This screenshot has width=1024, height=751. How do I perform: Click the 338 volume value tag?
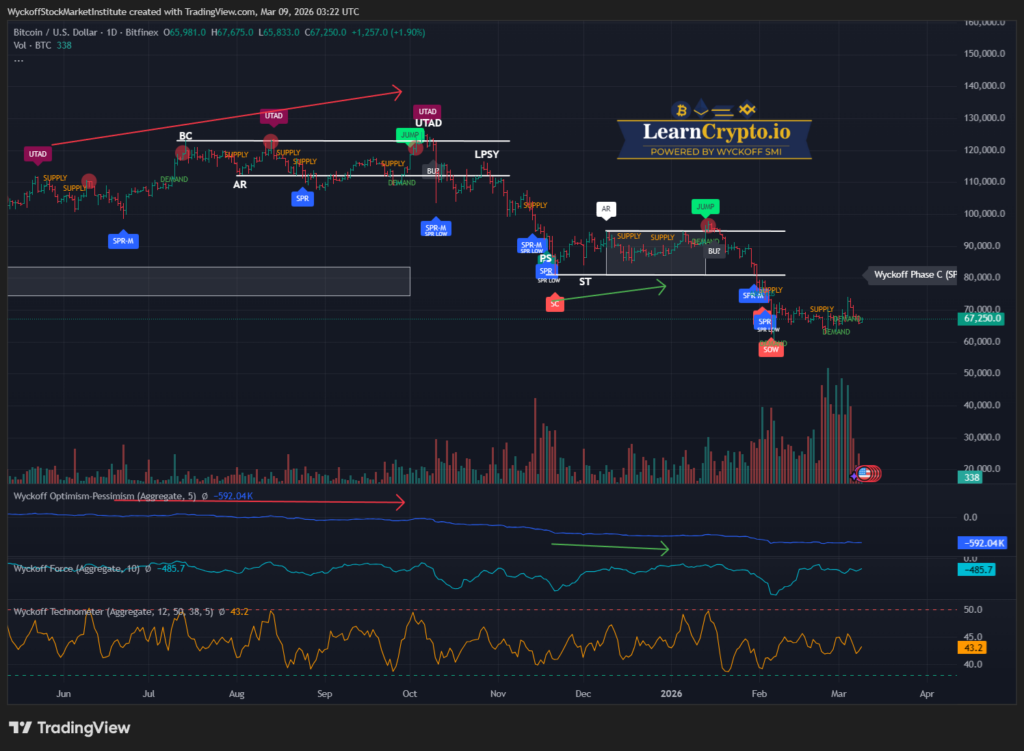[x=971, y=477]
